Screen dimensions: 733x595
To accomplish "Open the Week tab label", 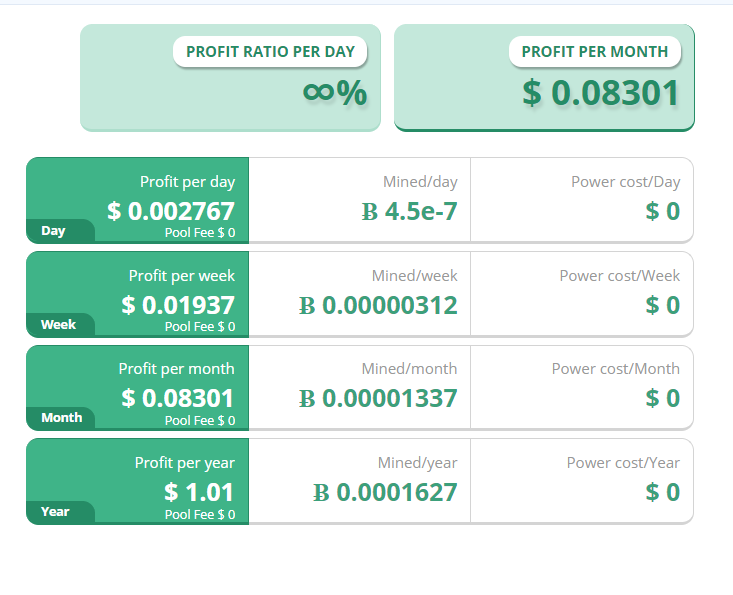I will pyautogui.click(x=58, y=325).
